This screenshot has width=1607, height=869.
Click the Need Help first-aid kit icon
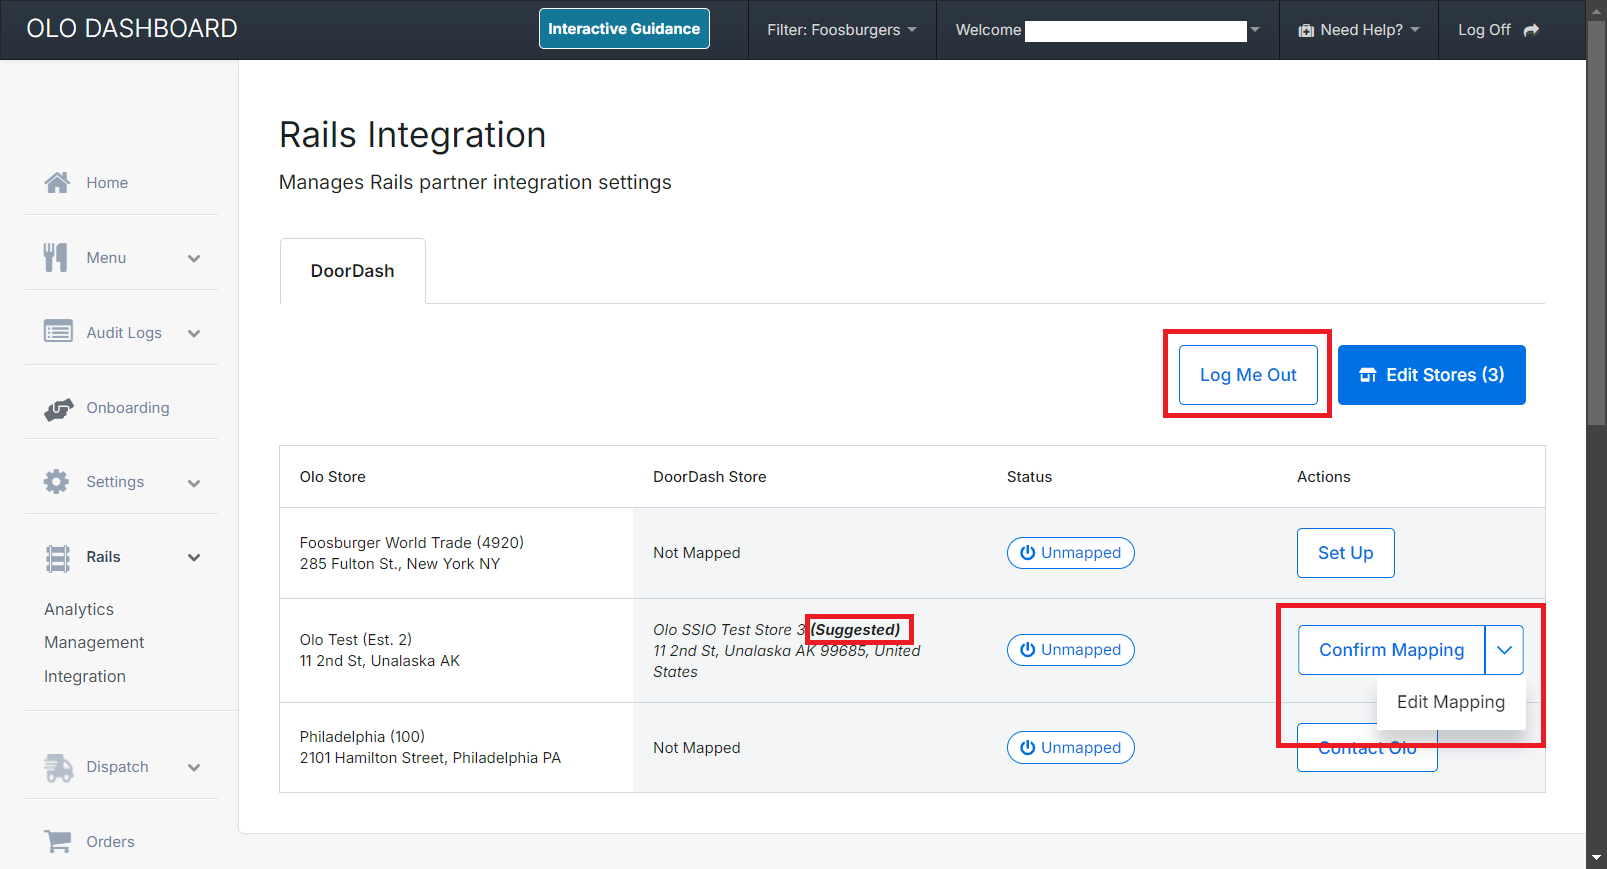tap(1306, 31)
